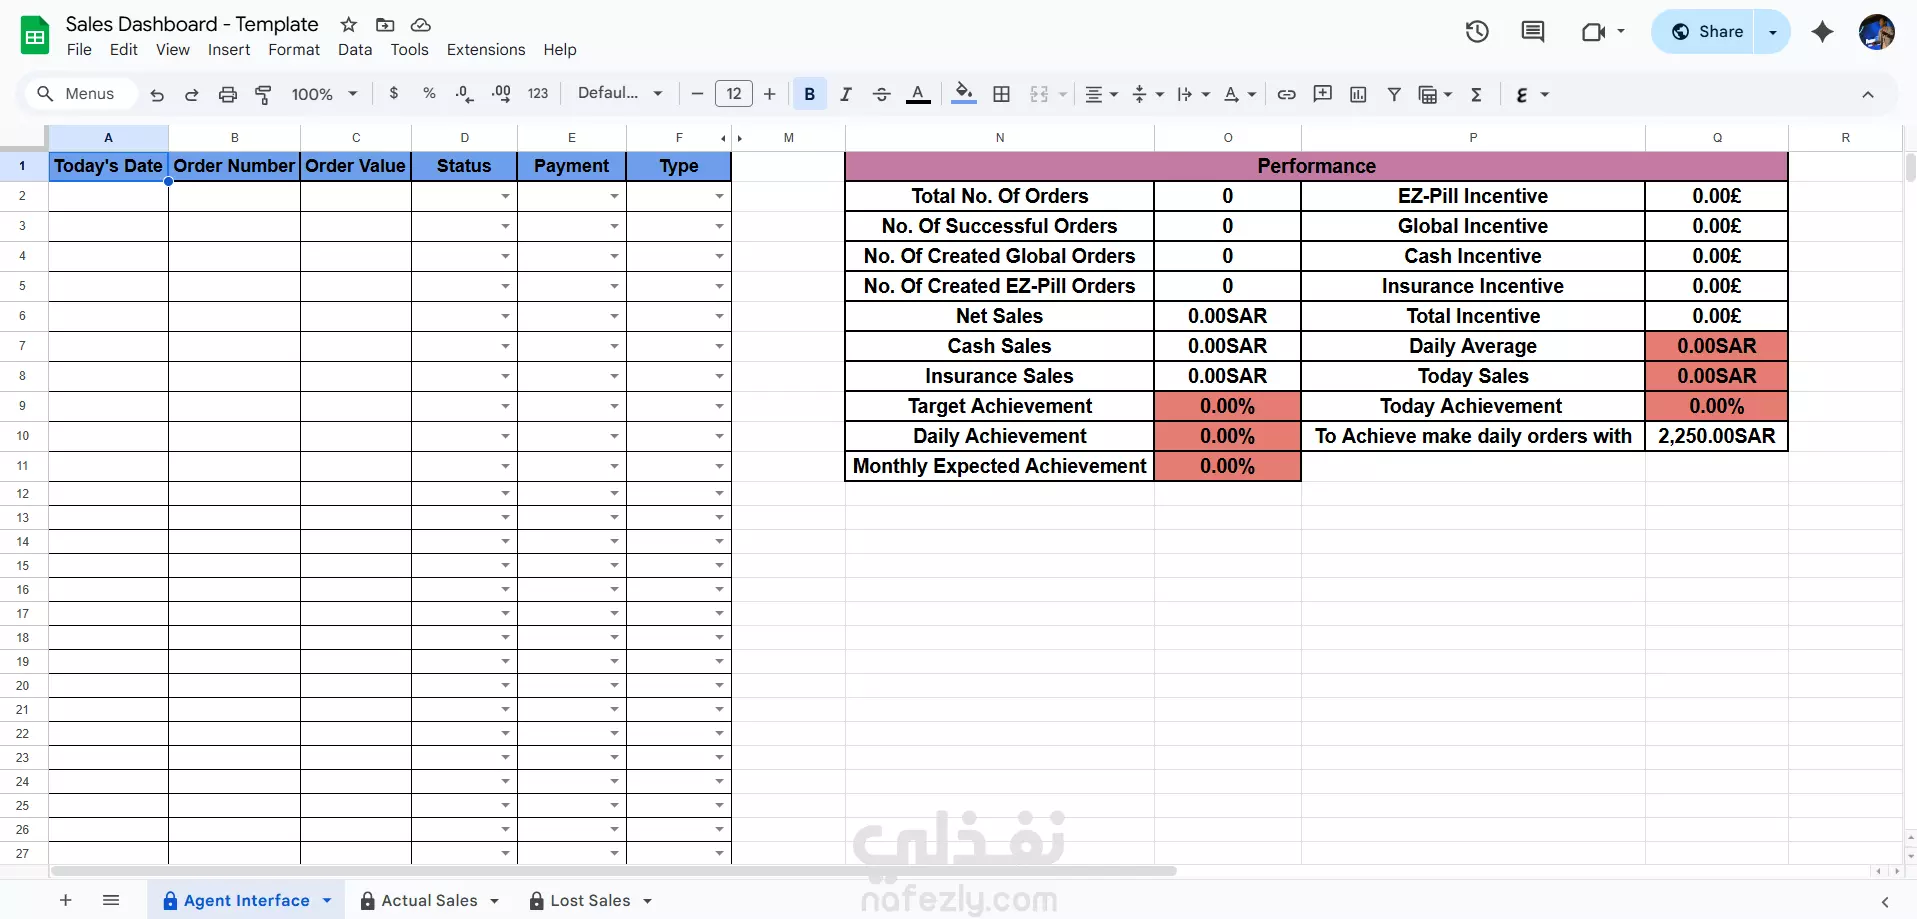Open horizontal align dropdown
Image resolution: width=1917 pixels, height=919 pixels.
point(1101,94)
